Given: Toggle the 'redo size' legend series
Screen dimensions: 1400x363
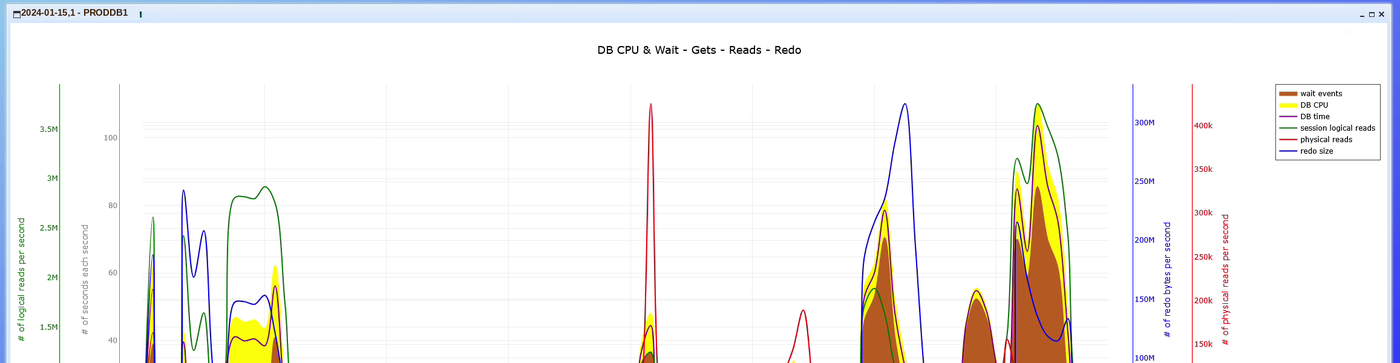Looking at the screenshot, I should coord(1306,151).
